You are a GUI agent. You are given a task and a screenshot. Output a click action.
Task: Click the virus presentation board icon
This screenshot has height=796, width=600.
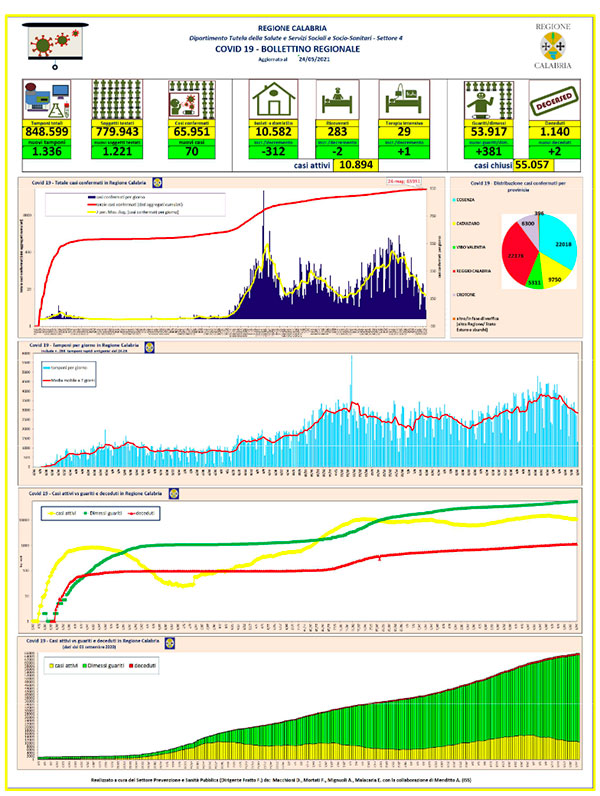(55, 45)
